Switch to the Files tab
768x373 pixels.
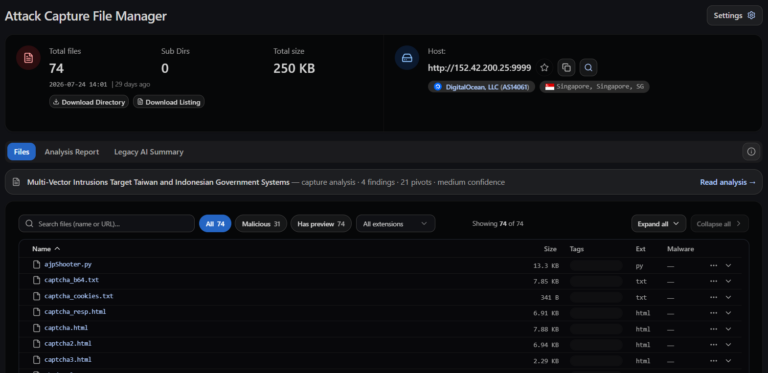pyautogui.click(x=22, y=152)
